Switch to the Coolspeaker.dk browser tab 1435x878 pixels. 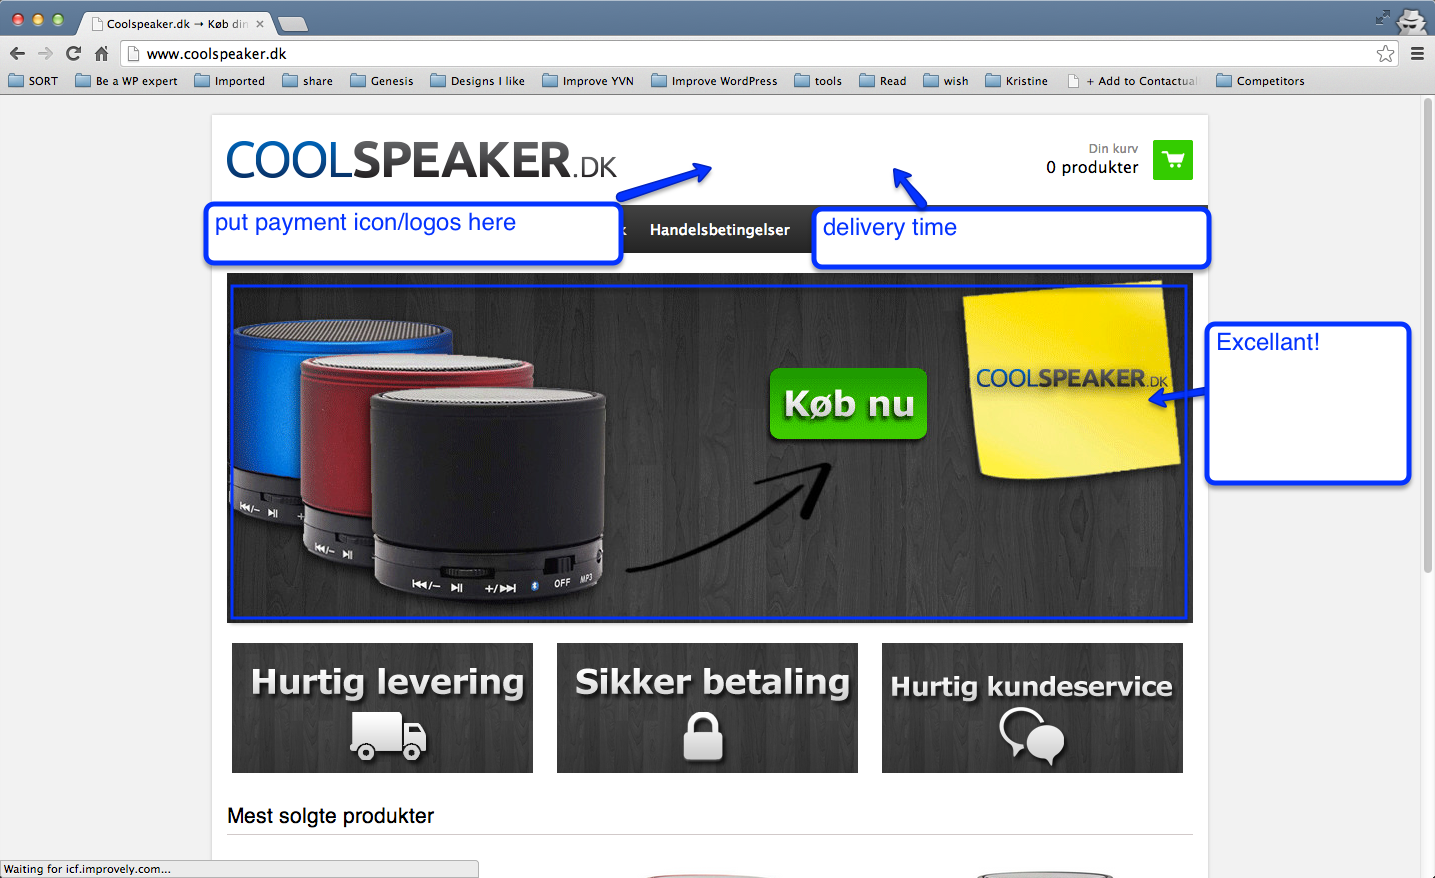tap(176, 23)
